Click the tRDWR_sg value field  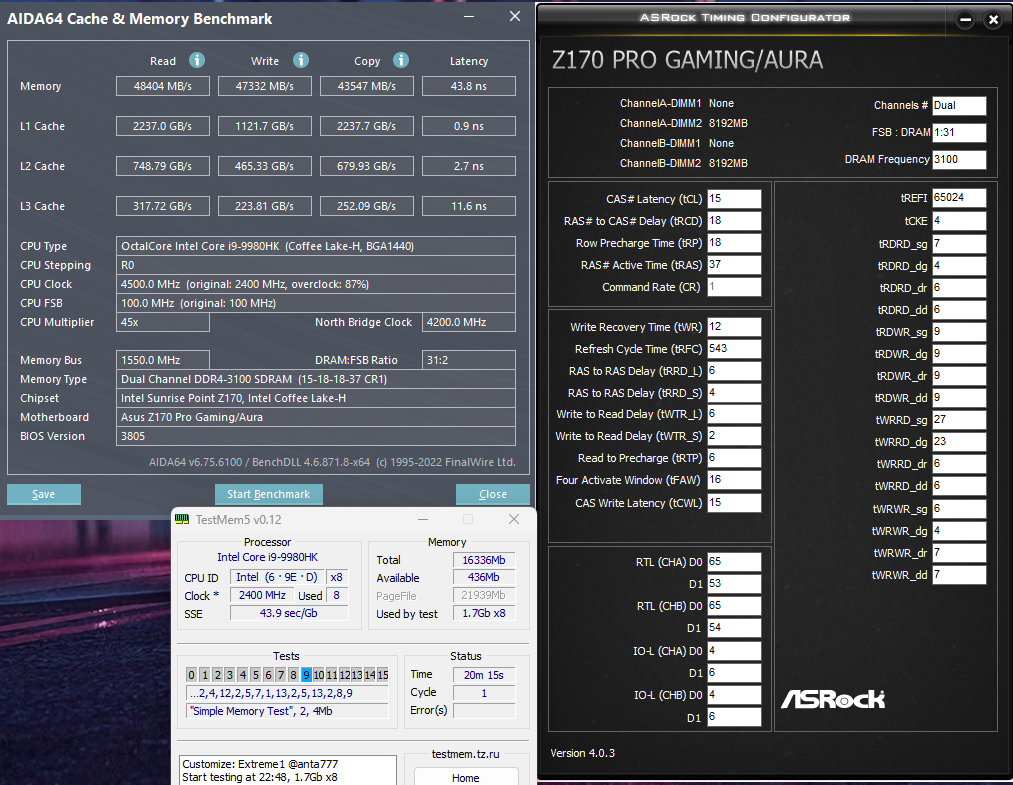959,332
